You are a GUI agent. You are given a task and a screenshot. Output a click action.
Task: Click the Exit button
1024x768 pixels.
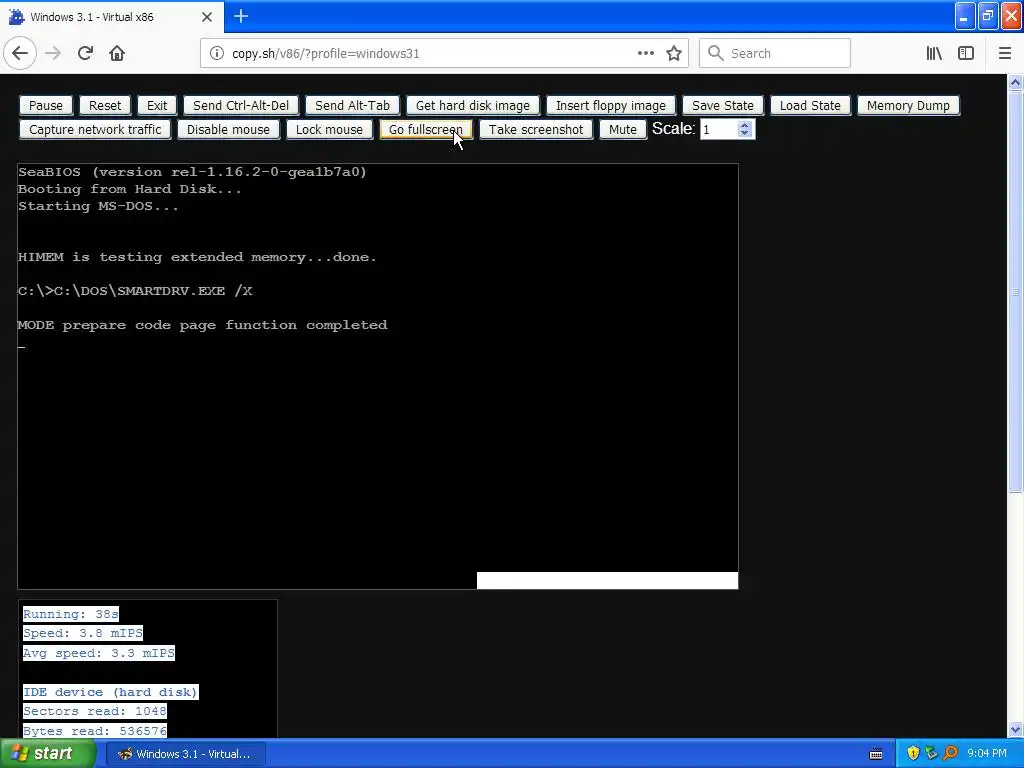click(157, 106)
